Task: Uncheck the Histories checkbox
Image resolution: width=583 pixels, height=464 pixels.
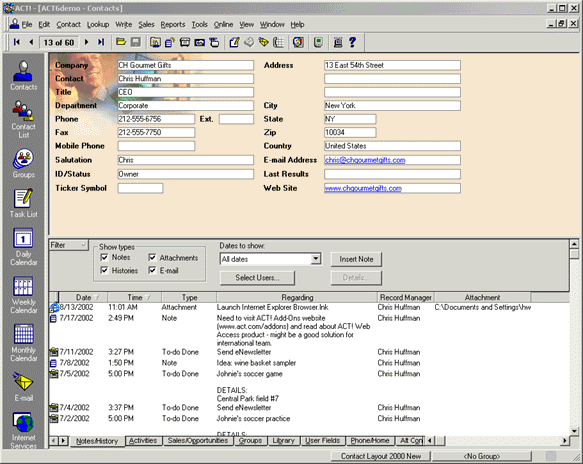Action: pyautogui.click(x=104, y=270)
